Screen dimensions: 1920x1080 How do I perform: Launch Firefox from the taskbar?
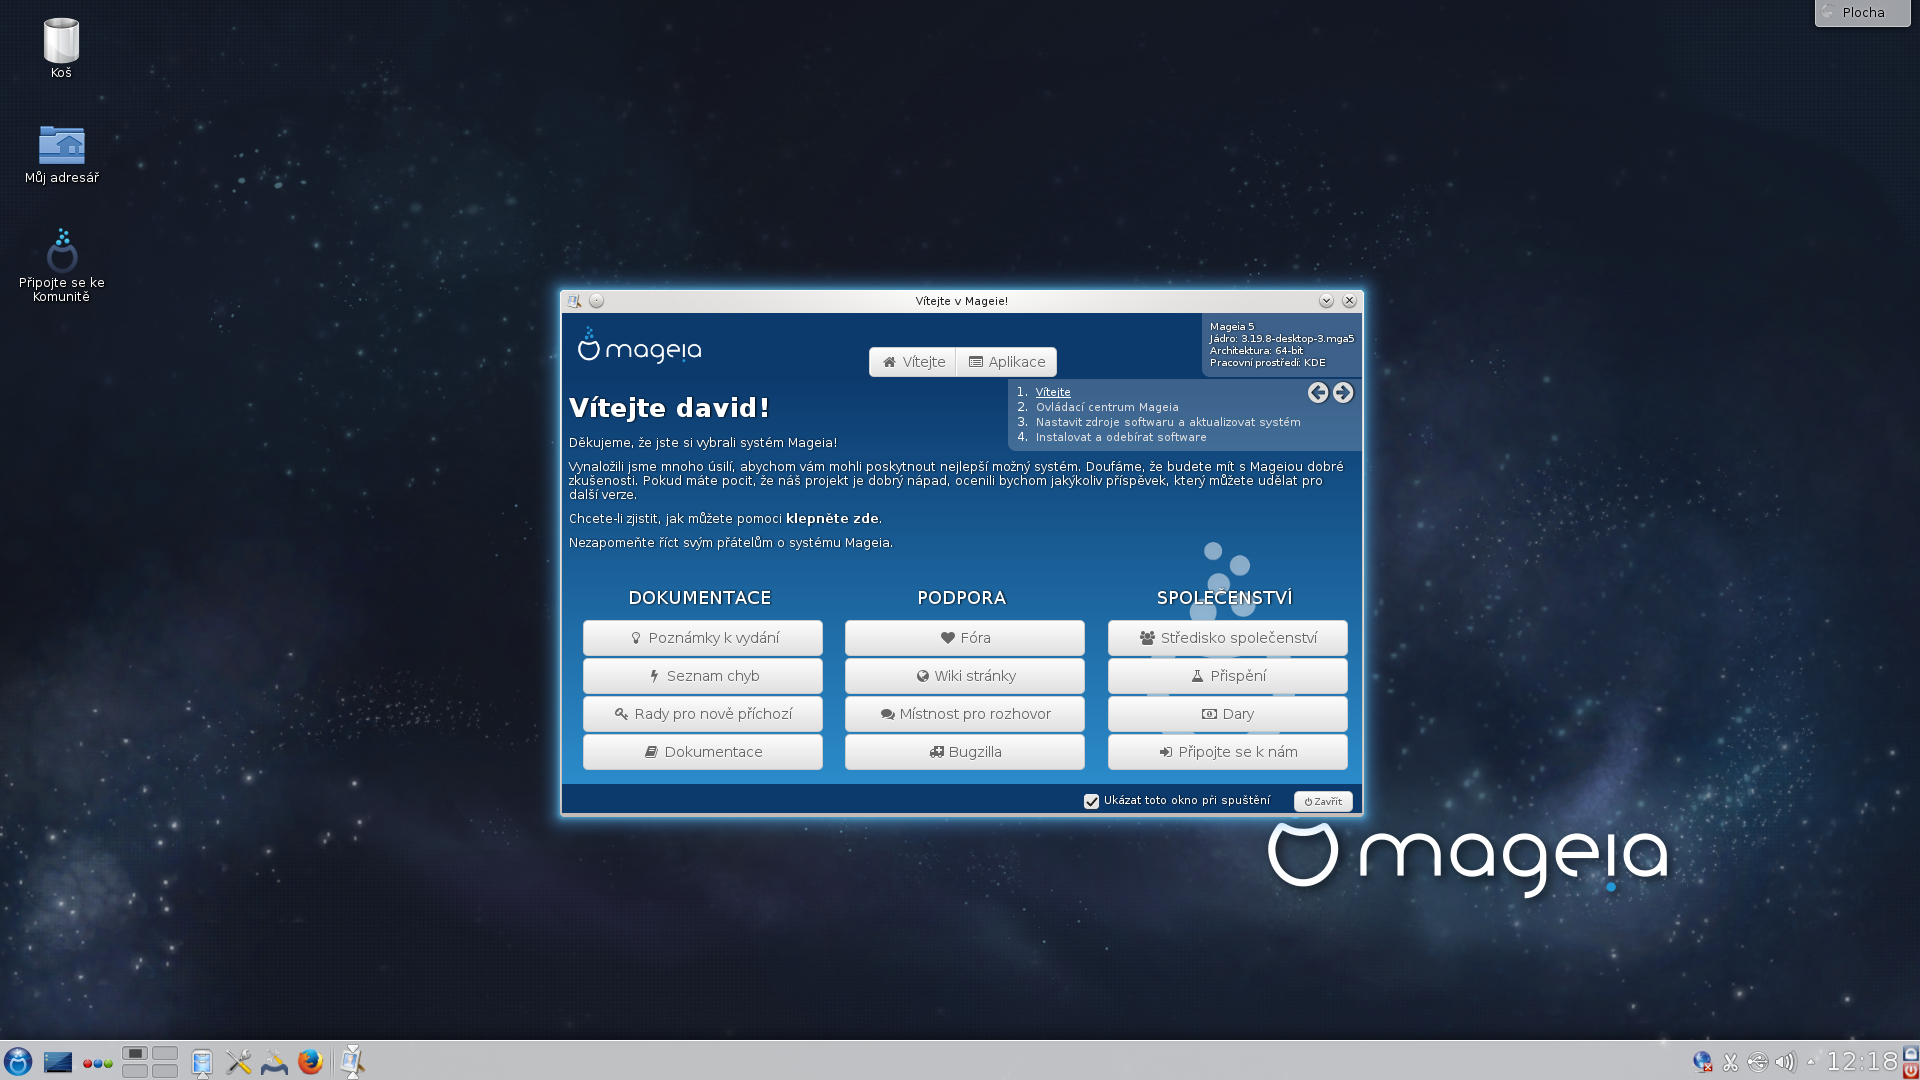[310, 1062]
